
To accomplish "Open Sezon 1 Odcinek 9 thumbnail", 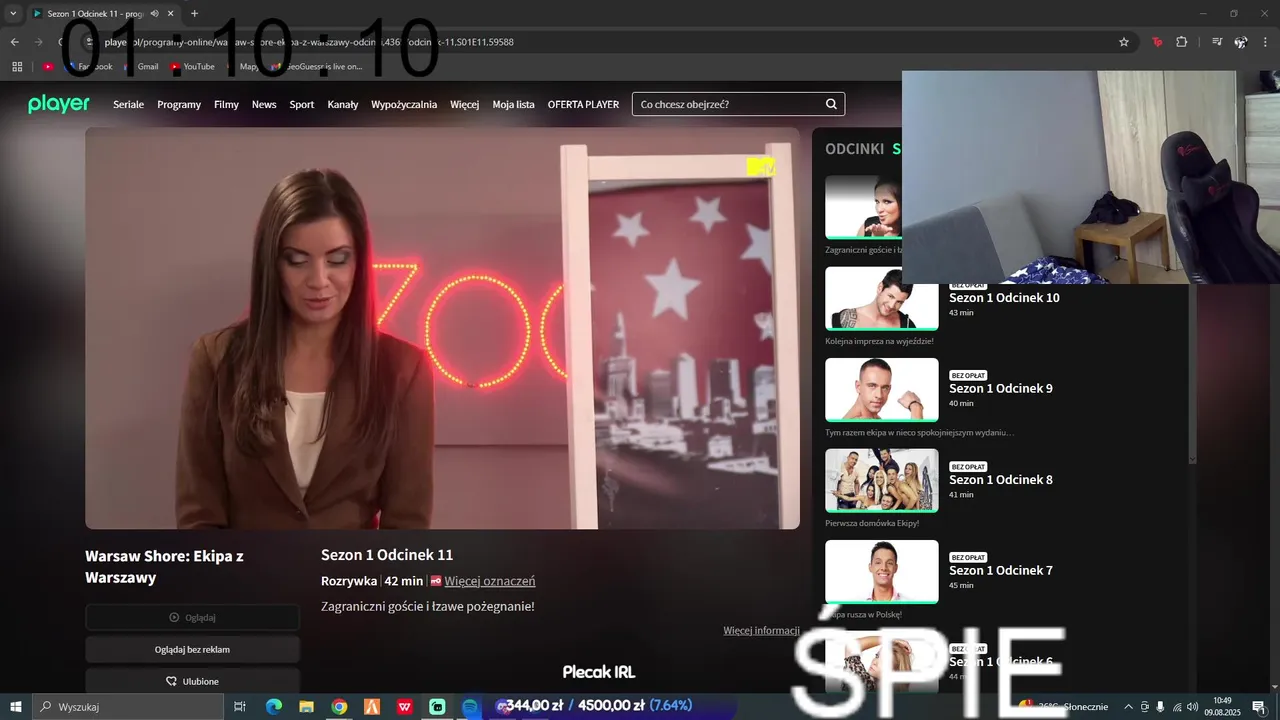I will (882, 389).
